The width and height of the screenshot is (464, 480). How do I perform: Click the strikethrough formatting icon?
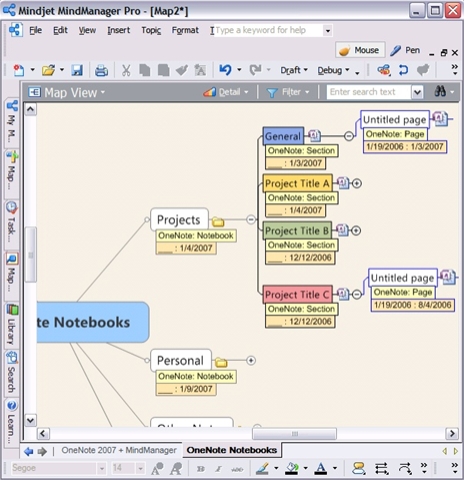pos(237,469)
